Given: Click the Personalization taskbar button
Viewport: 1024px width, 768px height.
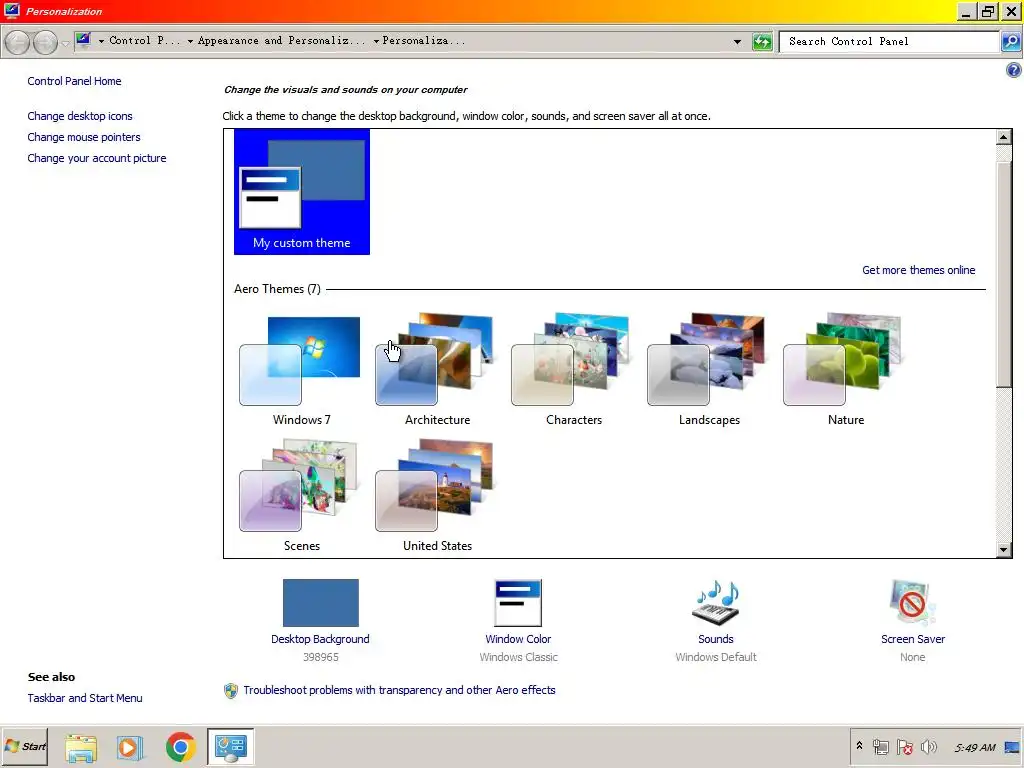Looking at the screenshot, I should pos(231,746).
